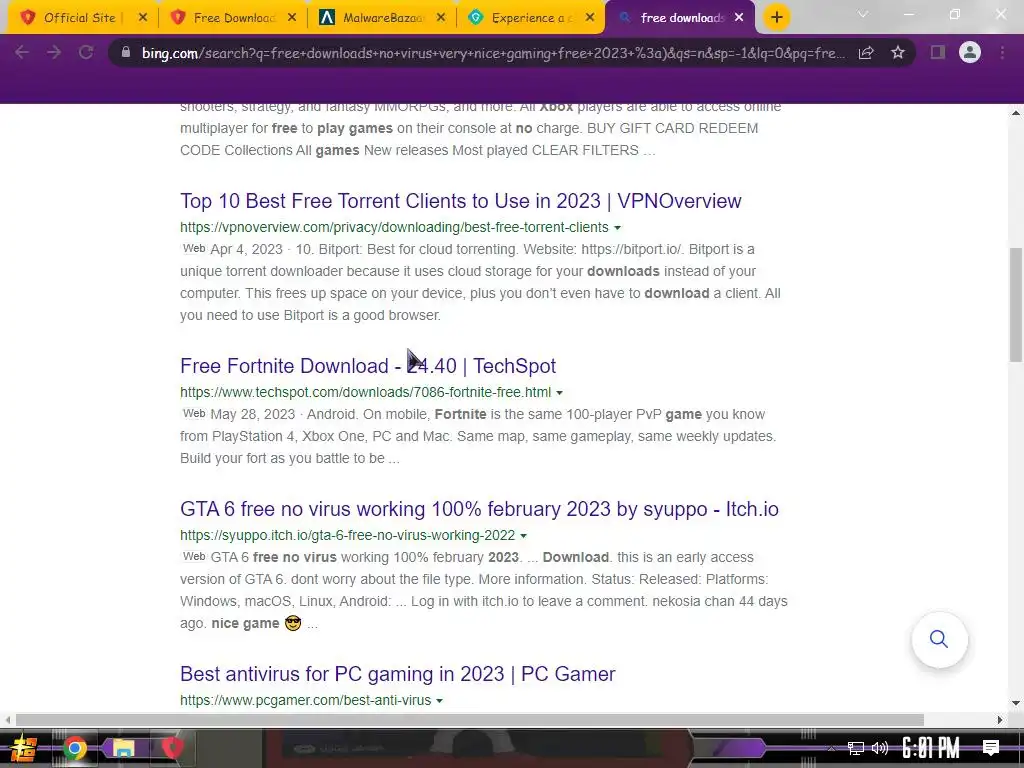Open the Windows Start button

click(x=23, y=748)
